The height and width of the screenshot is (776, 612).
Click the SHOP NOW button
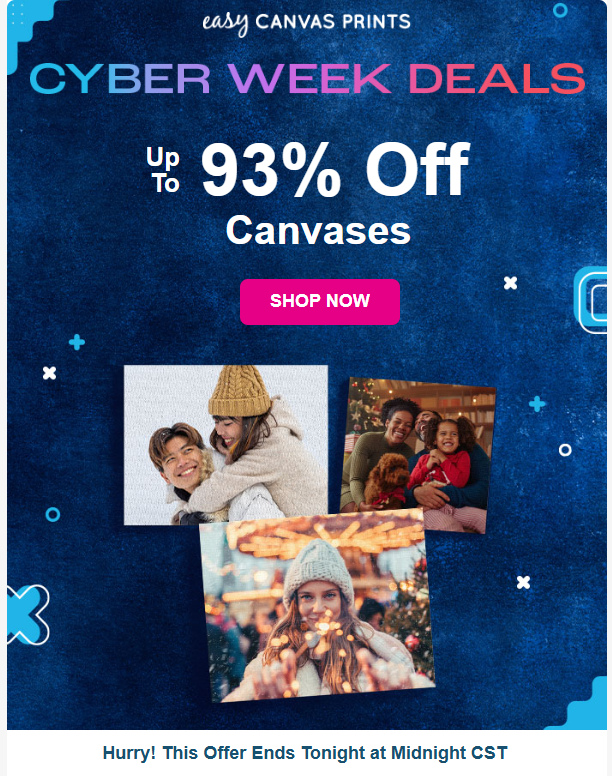320,302
